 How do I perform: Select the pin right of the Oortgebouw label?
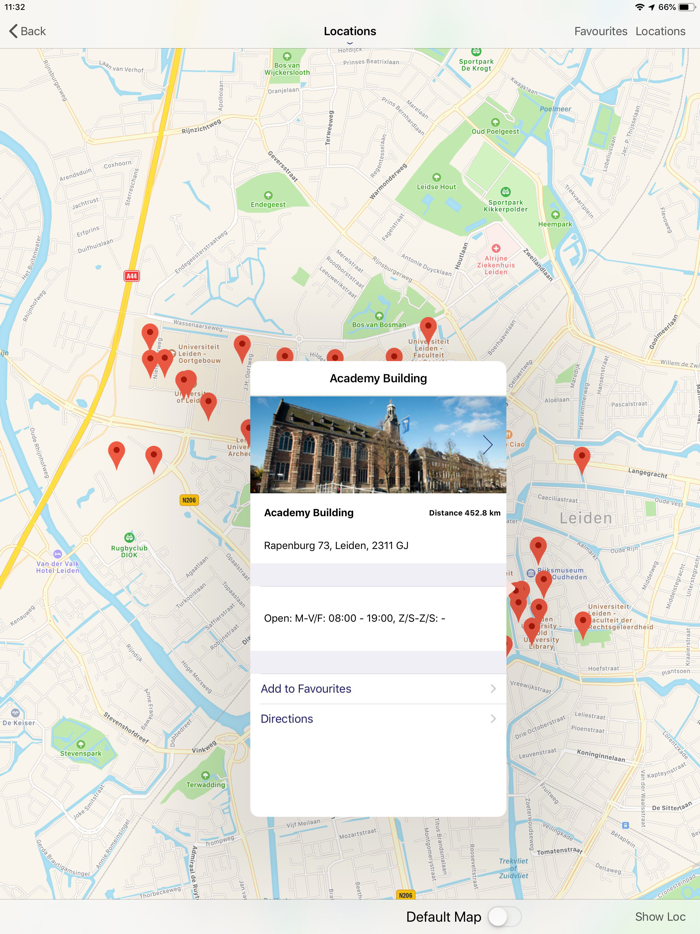pos(242,348)
